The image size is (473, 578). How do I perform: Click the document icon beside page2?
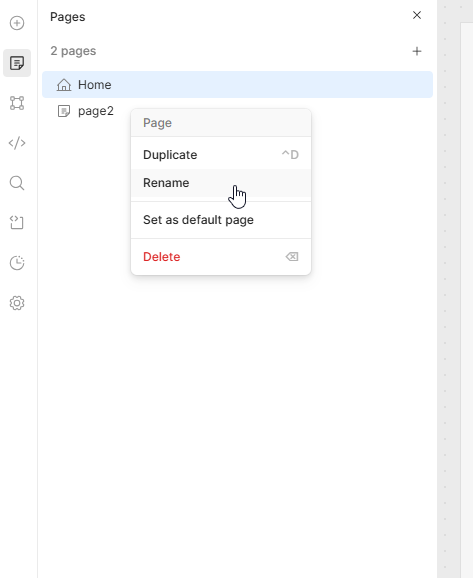pos(64,111)
